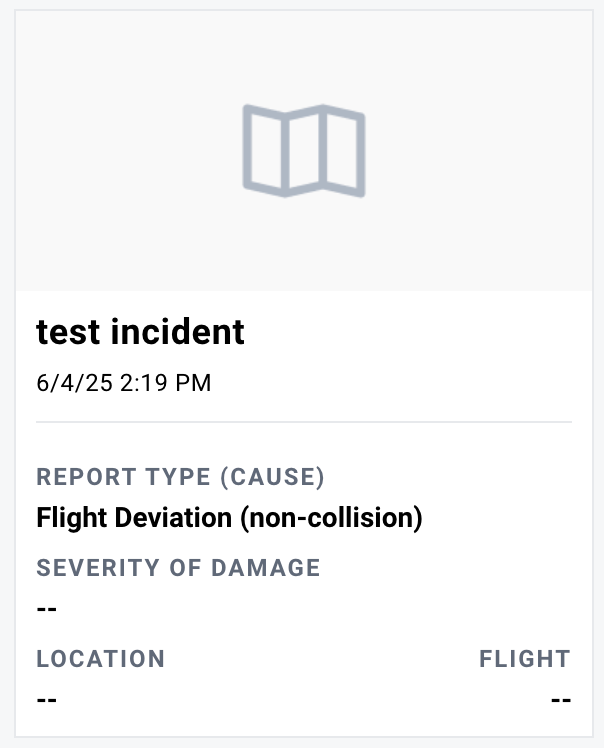Click the empty flight value dashes
This screenshot has width=604, height=748.
point(561,700)
